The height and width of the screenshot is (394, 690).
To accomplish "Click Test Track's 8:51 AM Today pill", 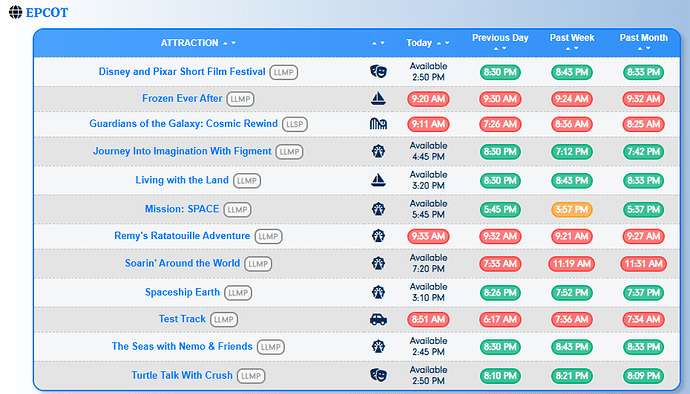I will tap(428, 320).
